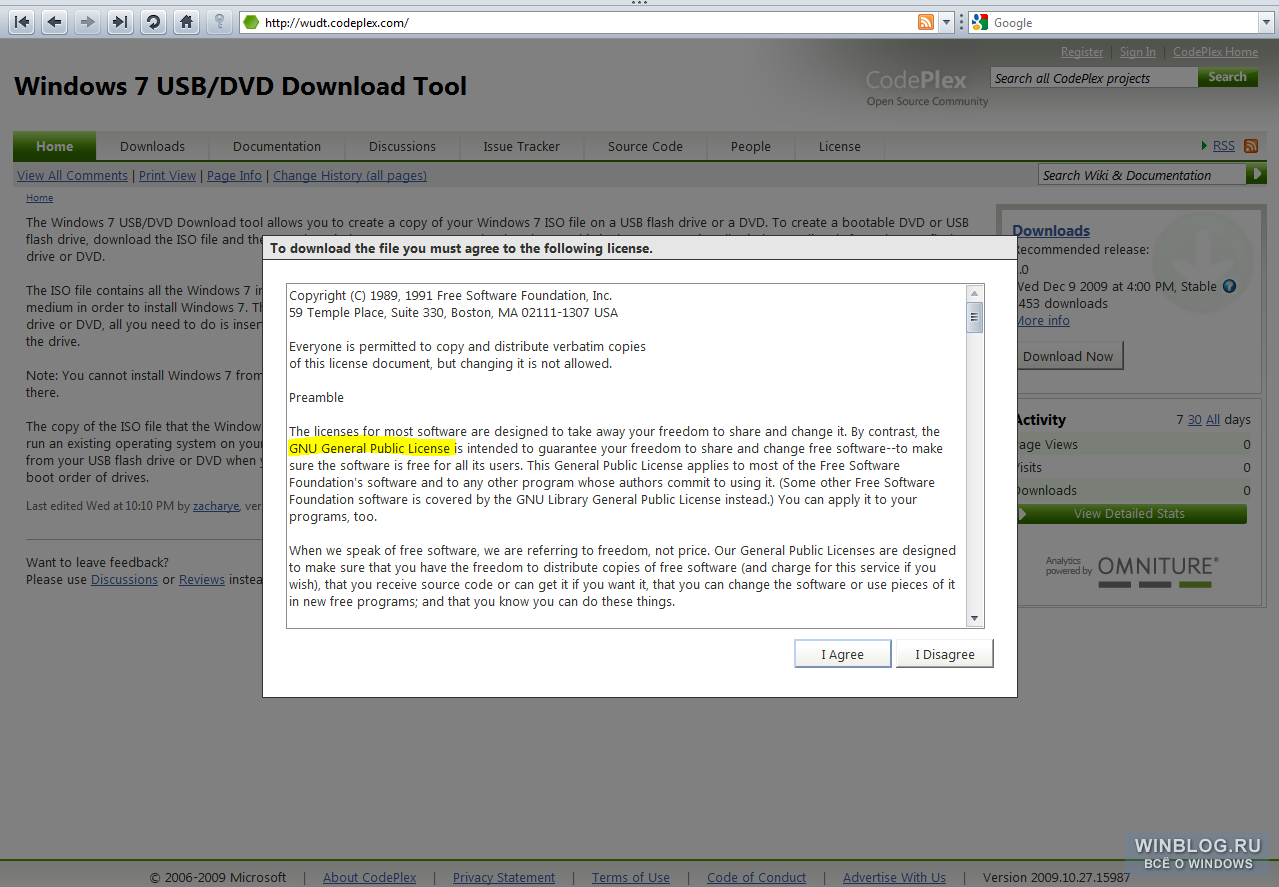Image resolution: width=1279 pixels, height=887 pixels.
Task: Reload the current page
Action: pyautogui.click(x=153, y=22)
